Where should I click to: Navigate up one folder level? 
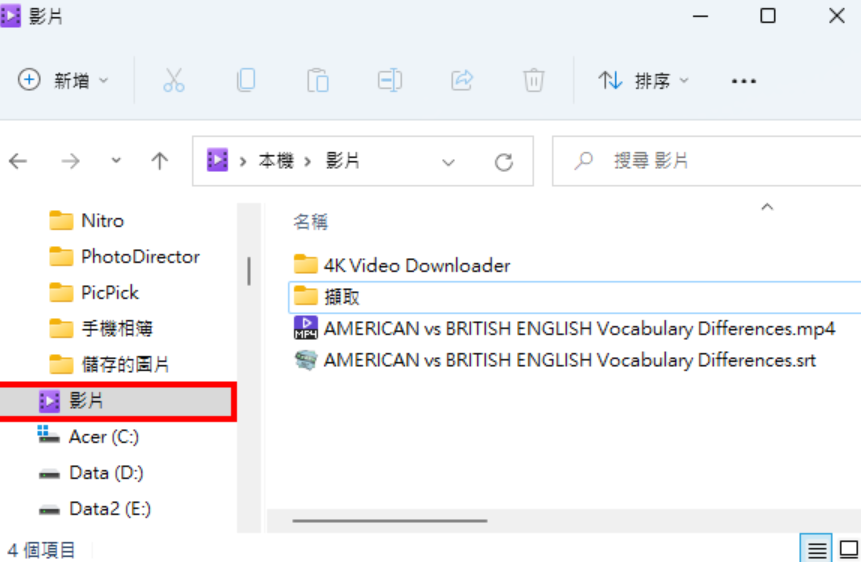pos(160,161)
